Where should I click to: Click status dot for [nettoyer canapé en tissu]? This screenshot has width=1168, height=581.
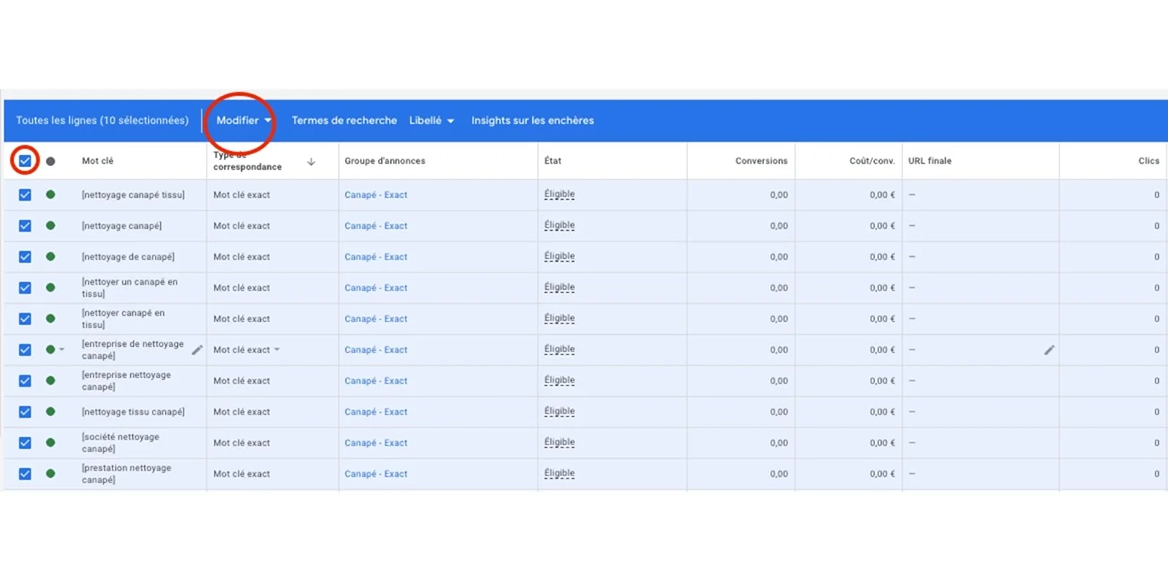pyautogui.click(x=51, y=319)
